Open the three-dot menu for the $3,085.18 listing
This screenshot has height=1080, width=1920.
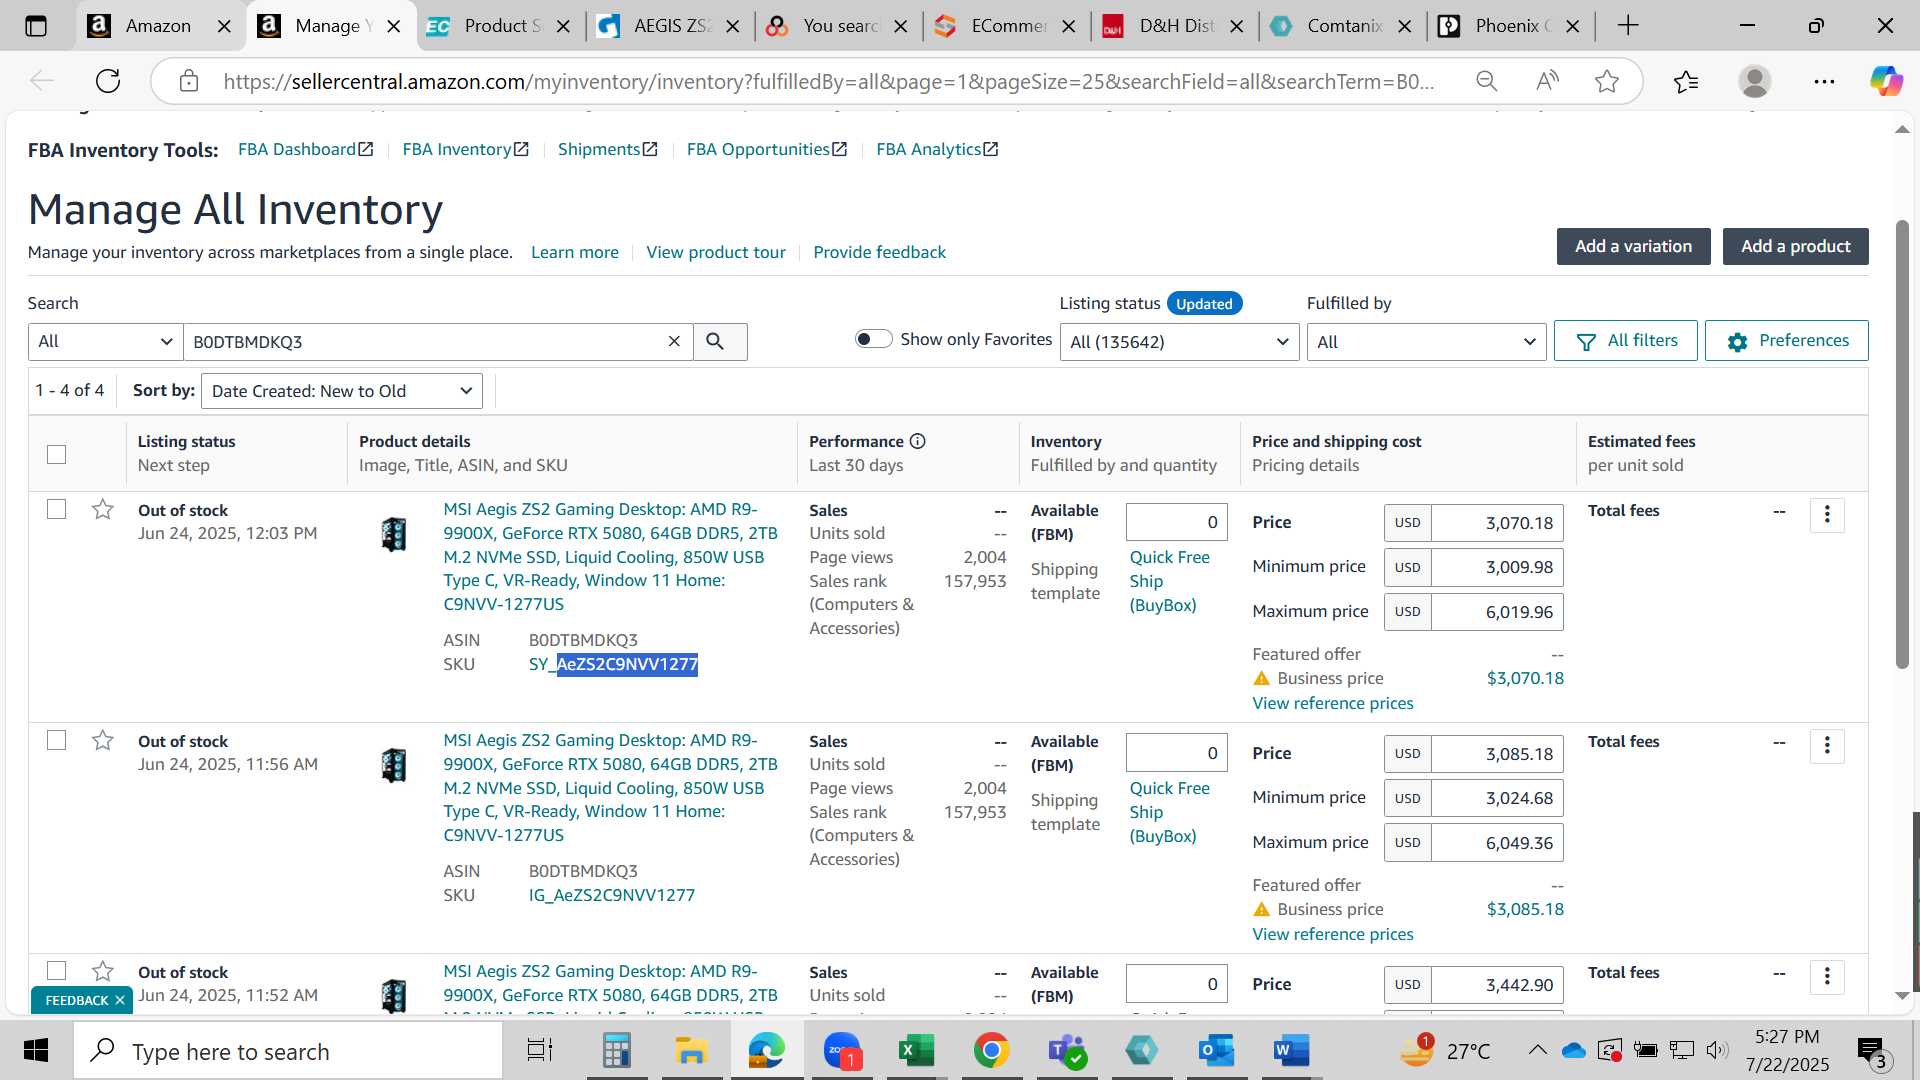tap(1827, 746)
